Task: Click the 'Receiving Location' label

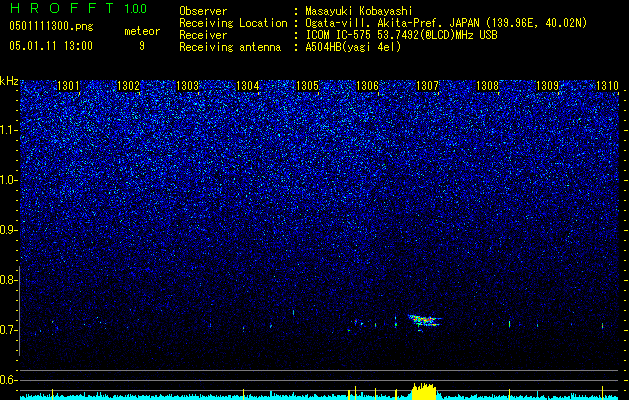Action: 233,23
